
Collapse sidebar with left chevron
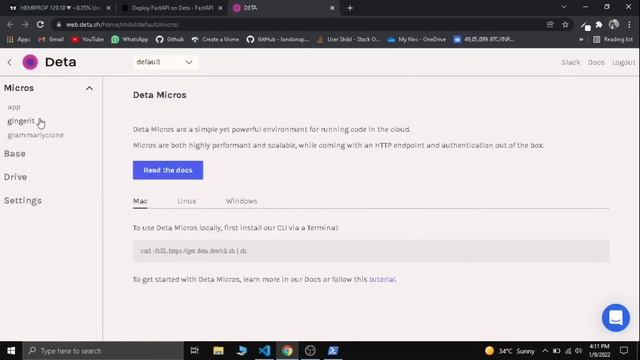click(9, 62)
